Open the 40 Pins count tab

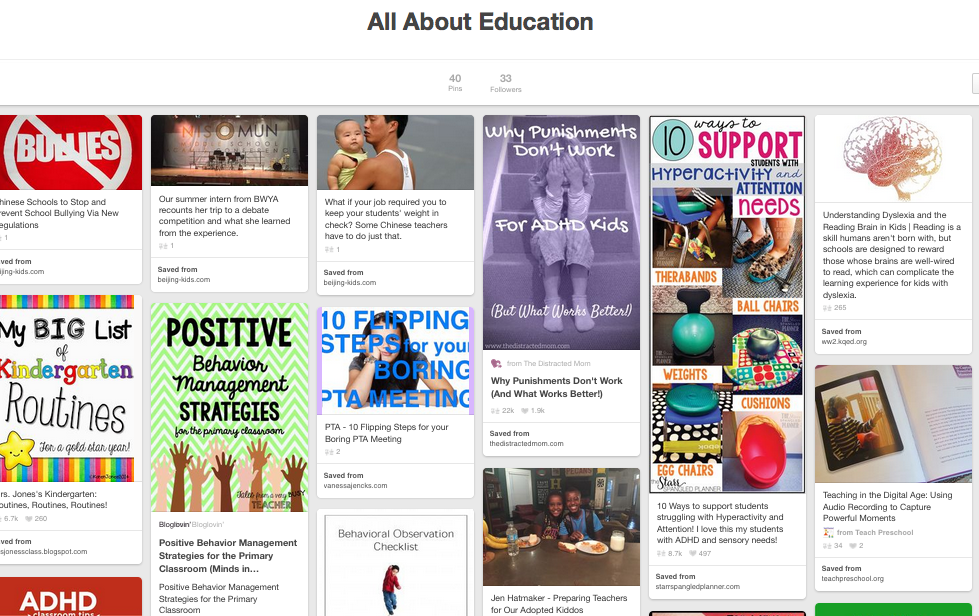[455, 82]
